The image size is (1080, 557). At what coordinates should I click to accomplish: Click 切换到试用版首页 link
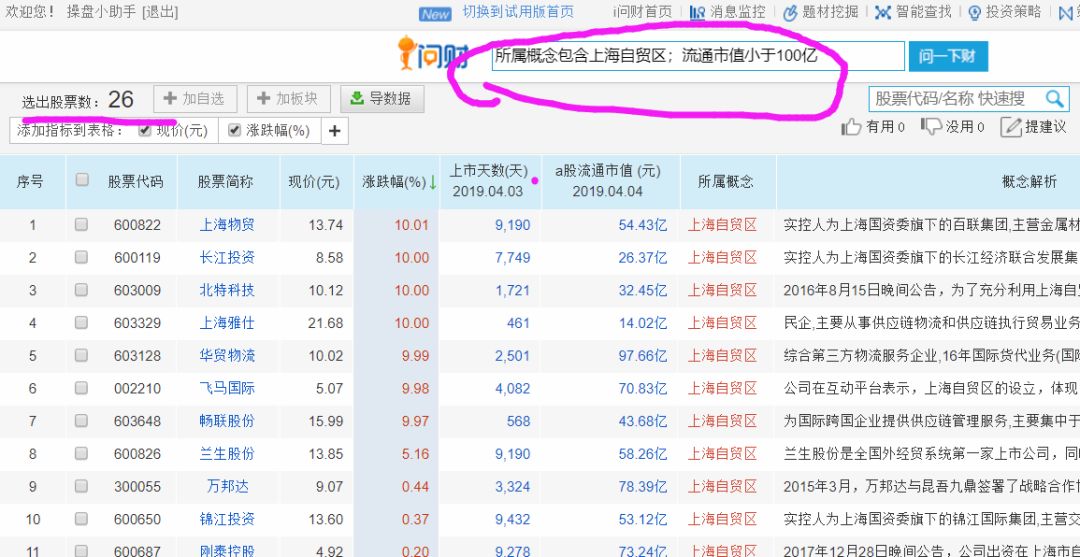[x=518, y=12]
